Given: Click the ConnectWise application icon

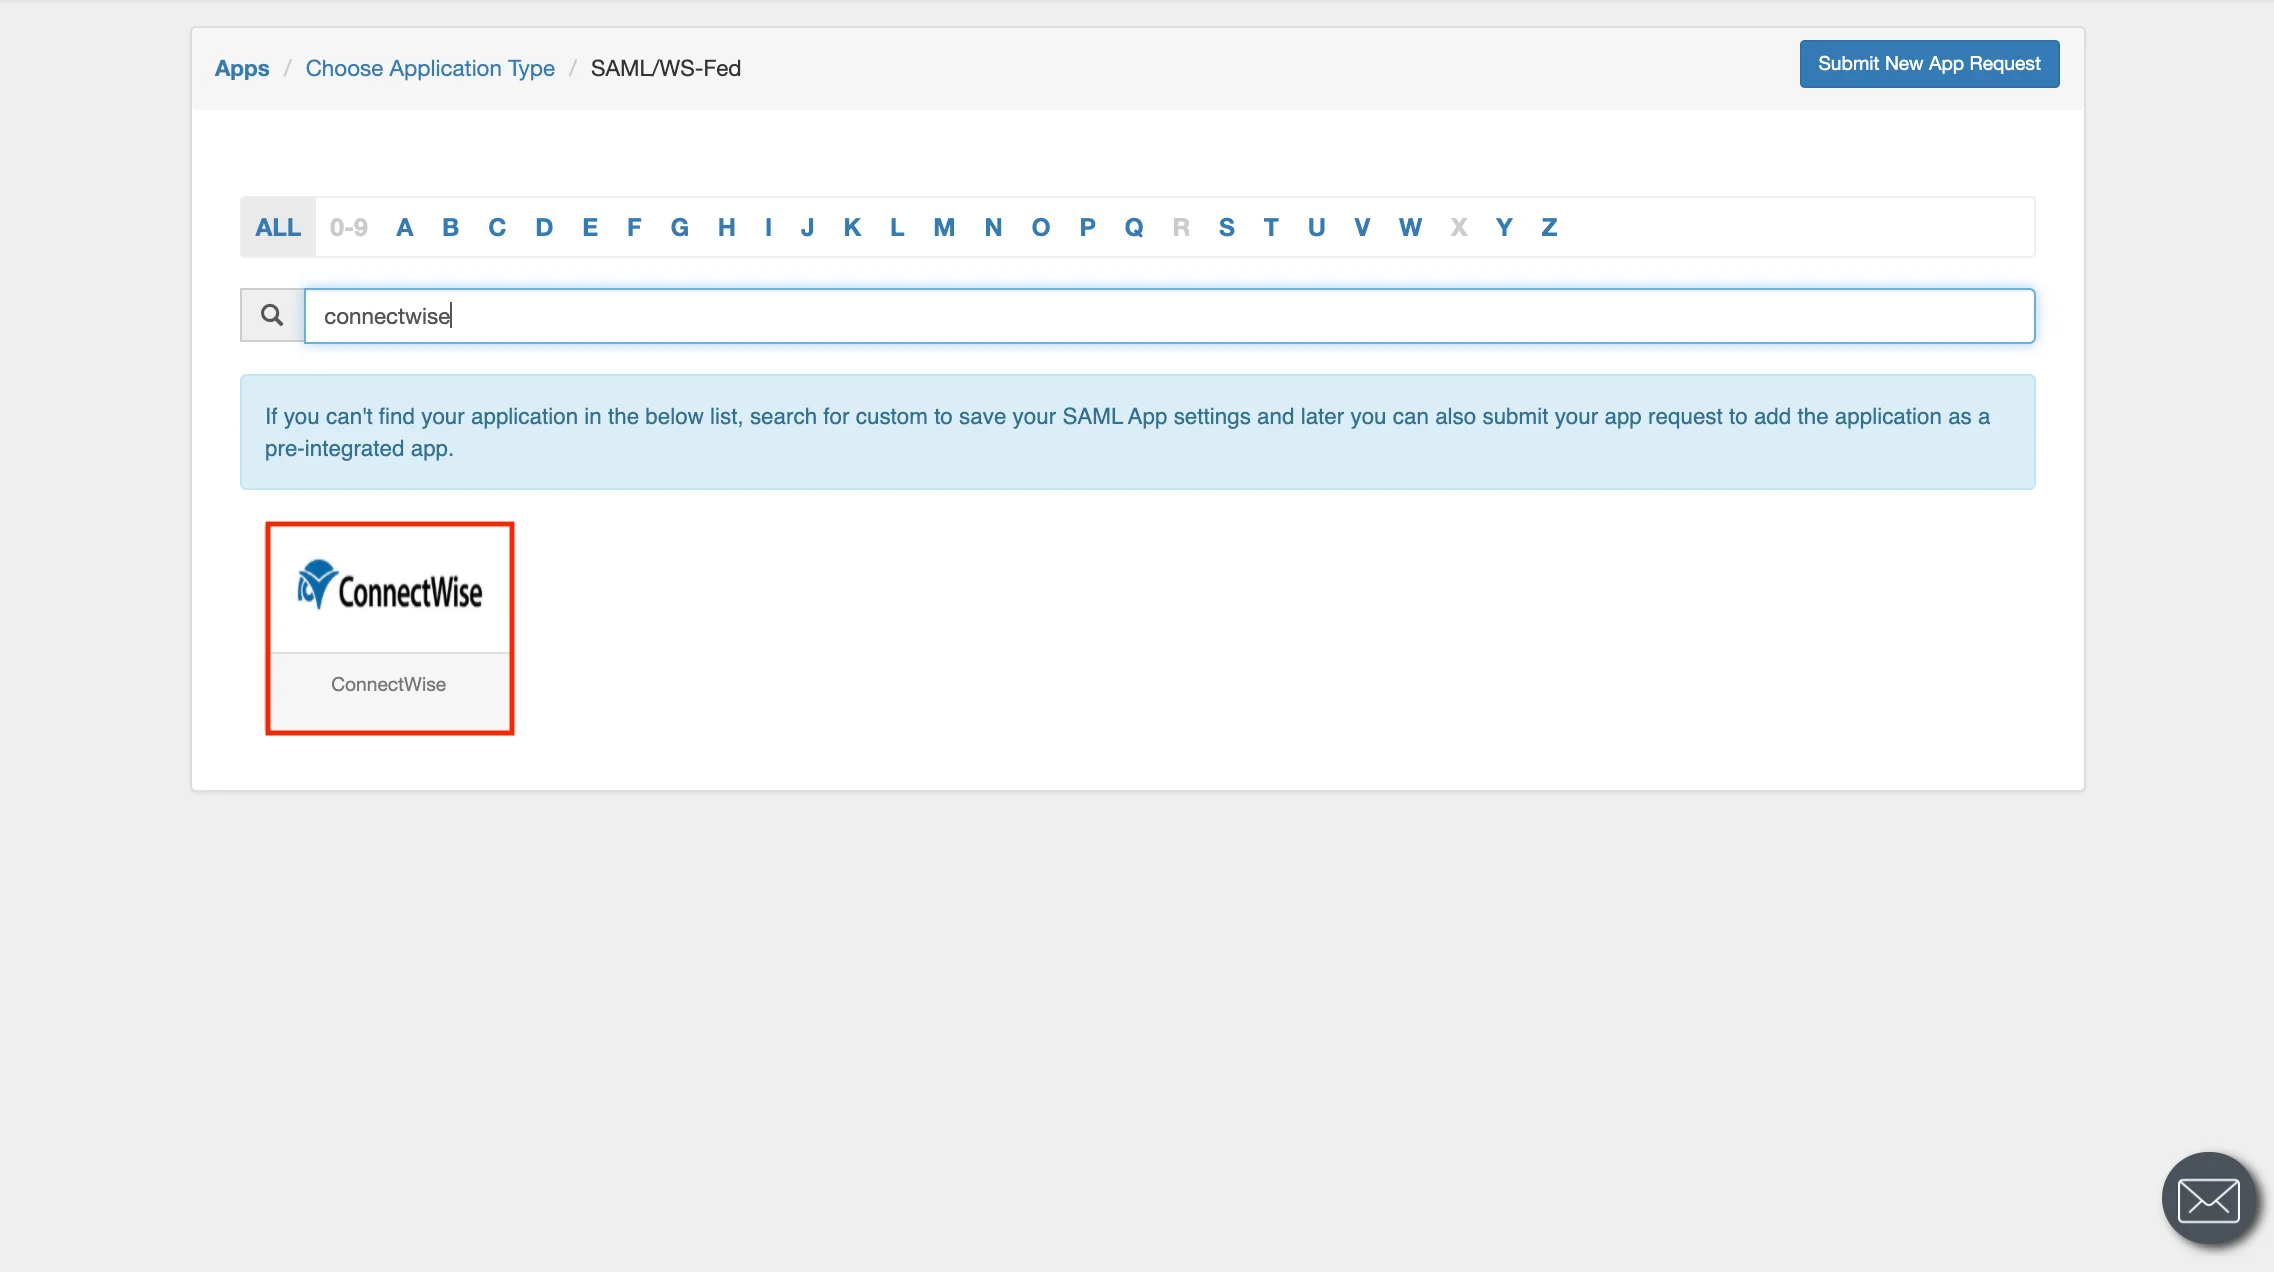Looking at the screenshot, I should click(389, 628).
